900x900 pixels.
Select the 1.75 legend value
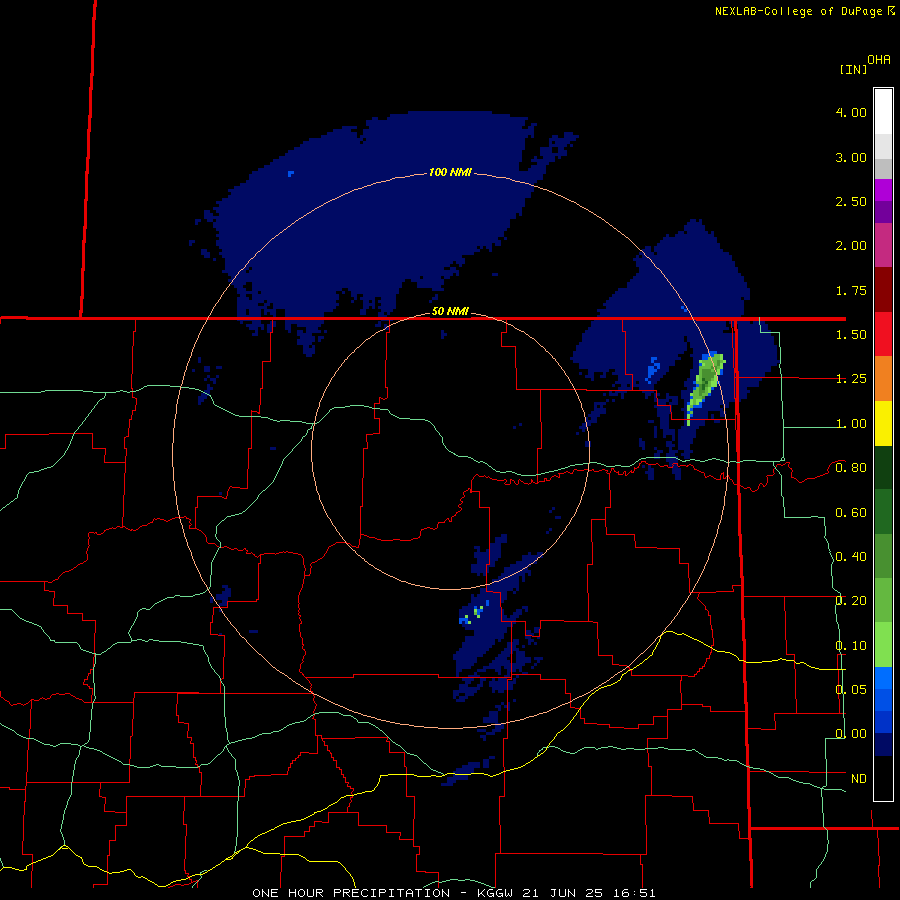coord(851,290)
